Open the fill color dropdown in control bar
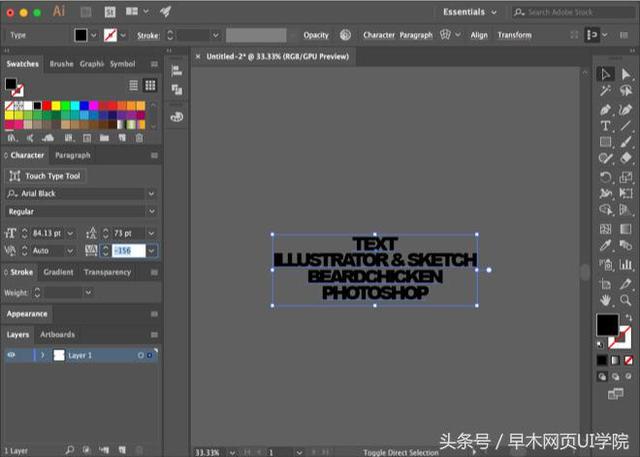The height and width of the screenshot is (457, 640). (x=93, y=35)
